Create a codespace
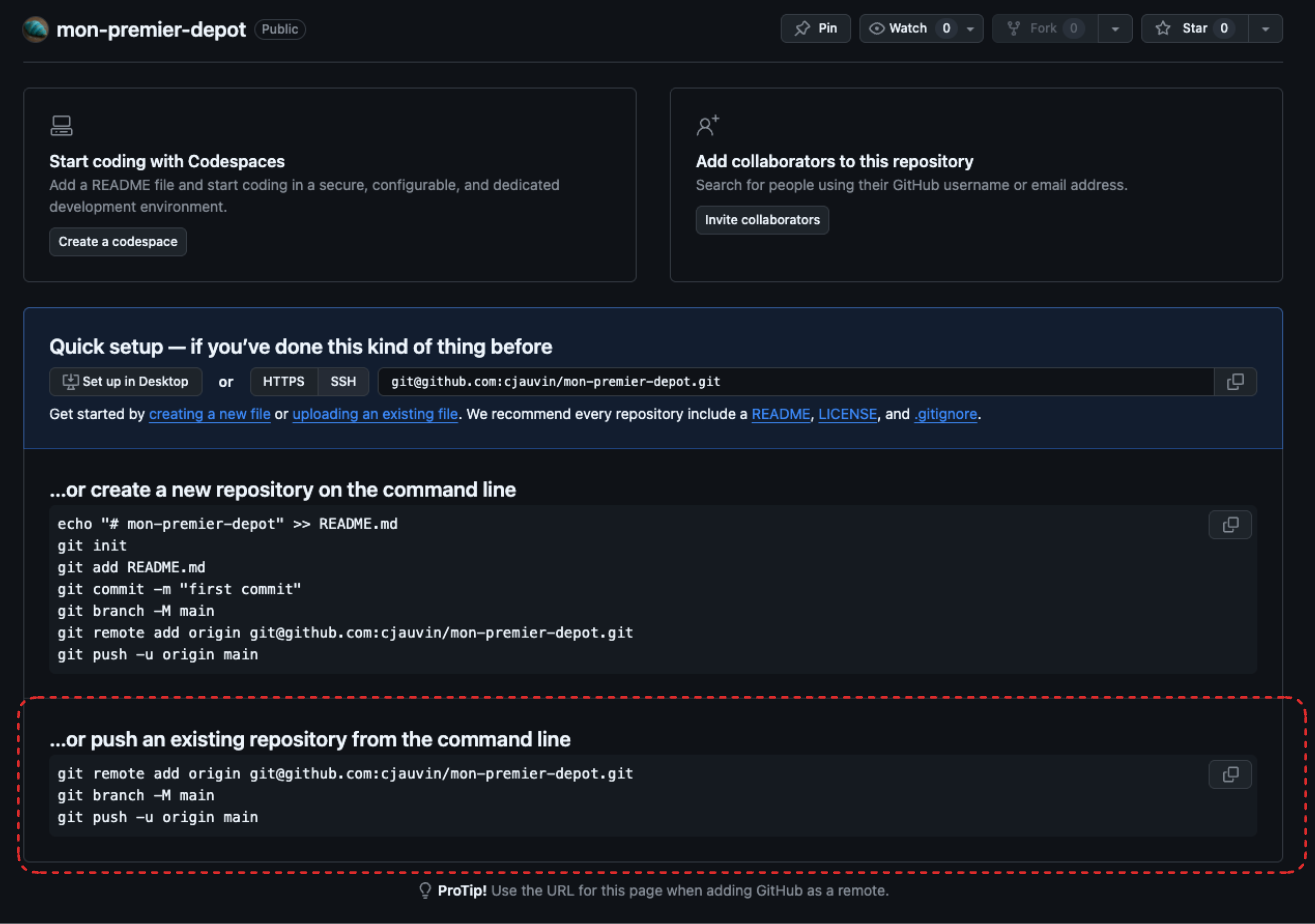 coord(118,242)
